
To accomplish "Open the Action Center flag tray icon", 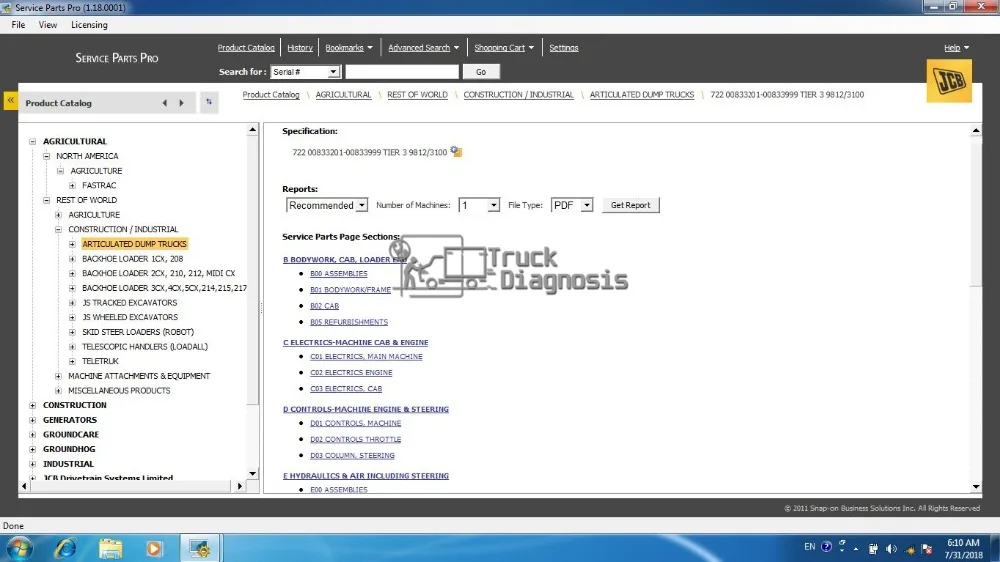I will [927, 549].
